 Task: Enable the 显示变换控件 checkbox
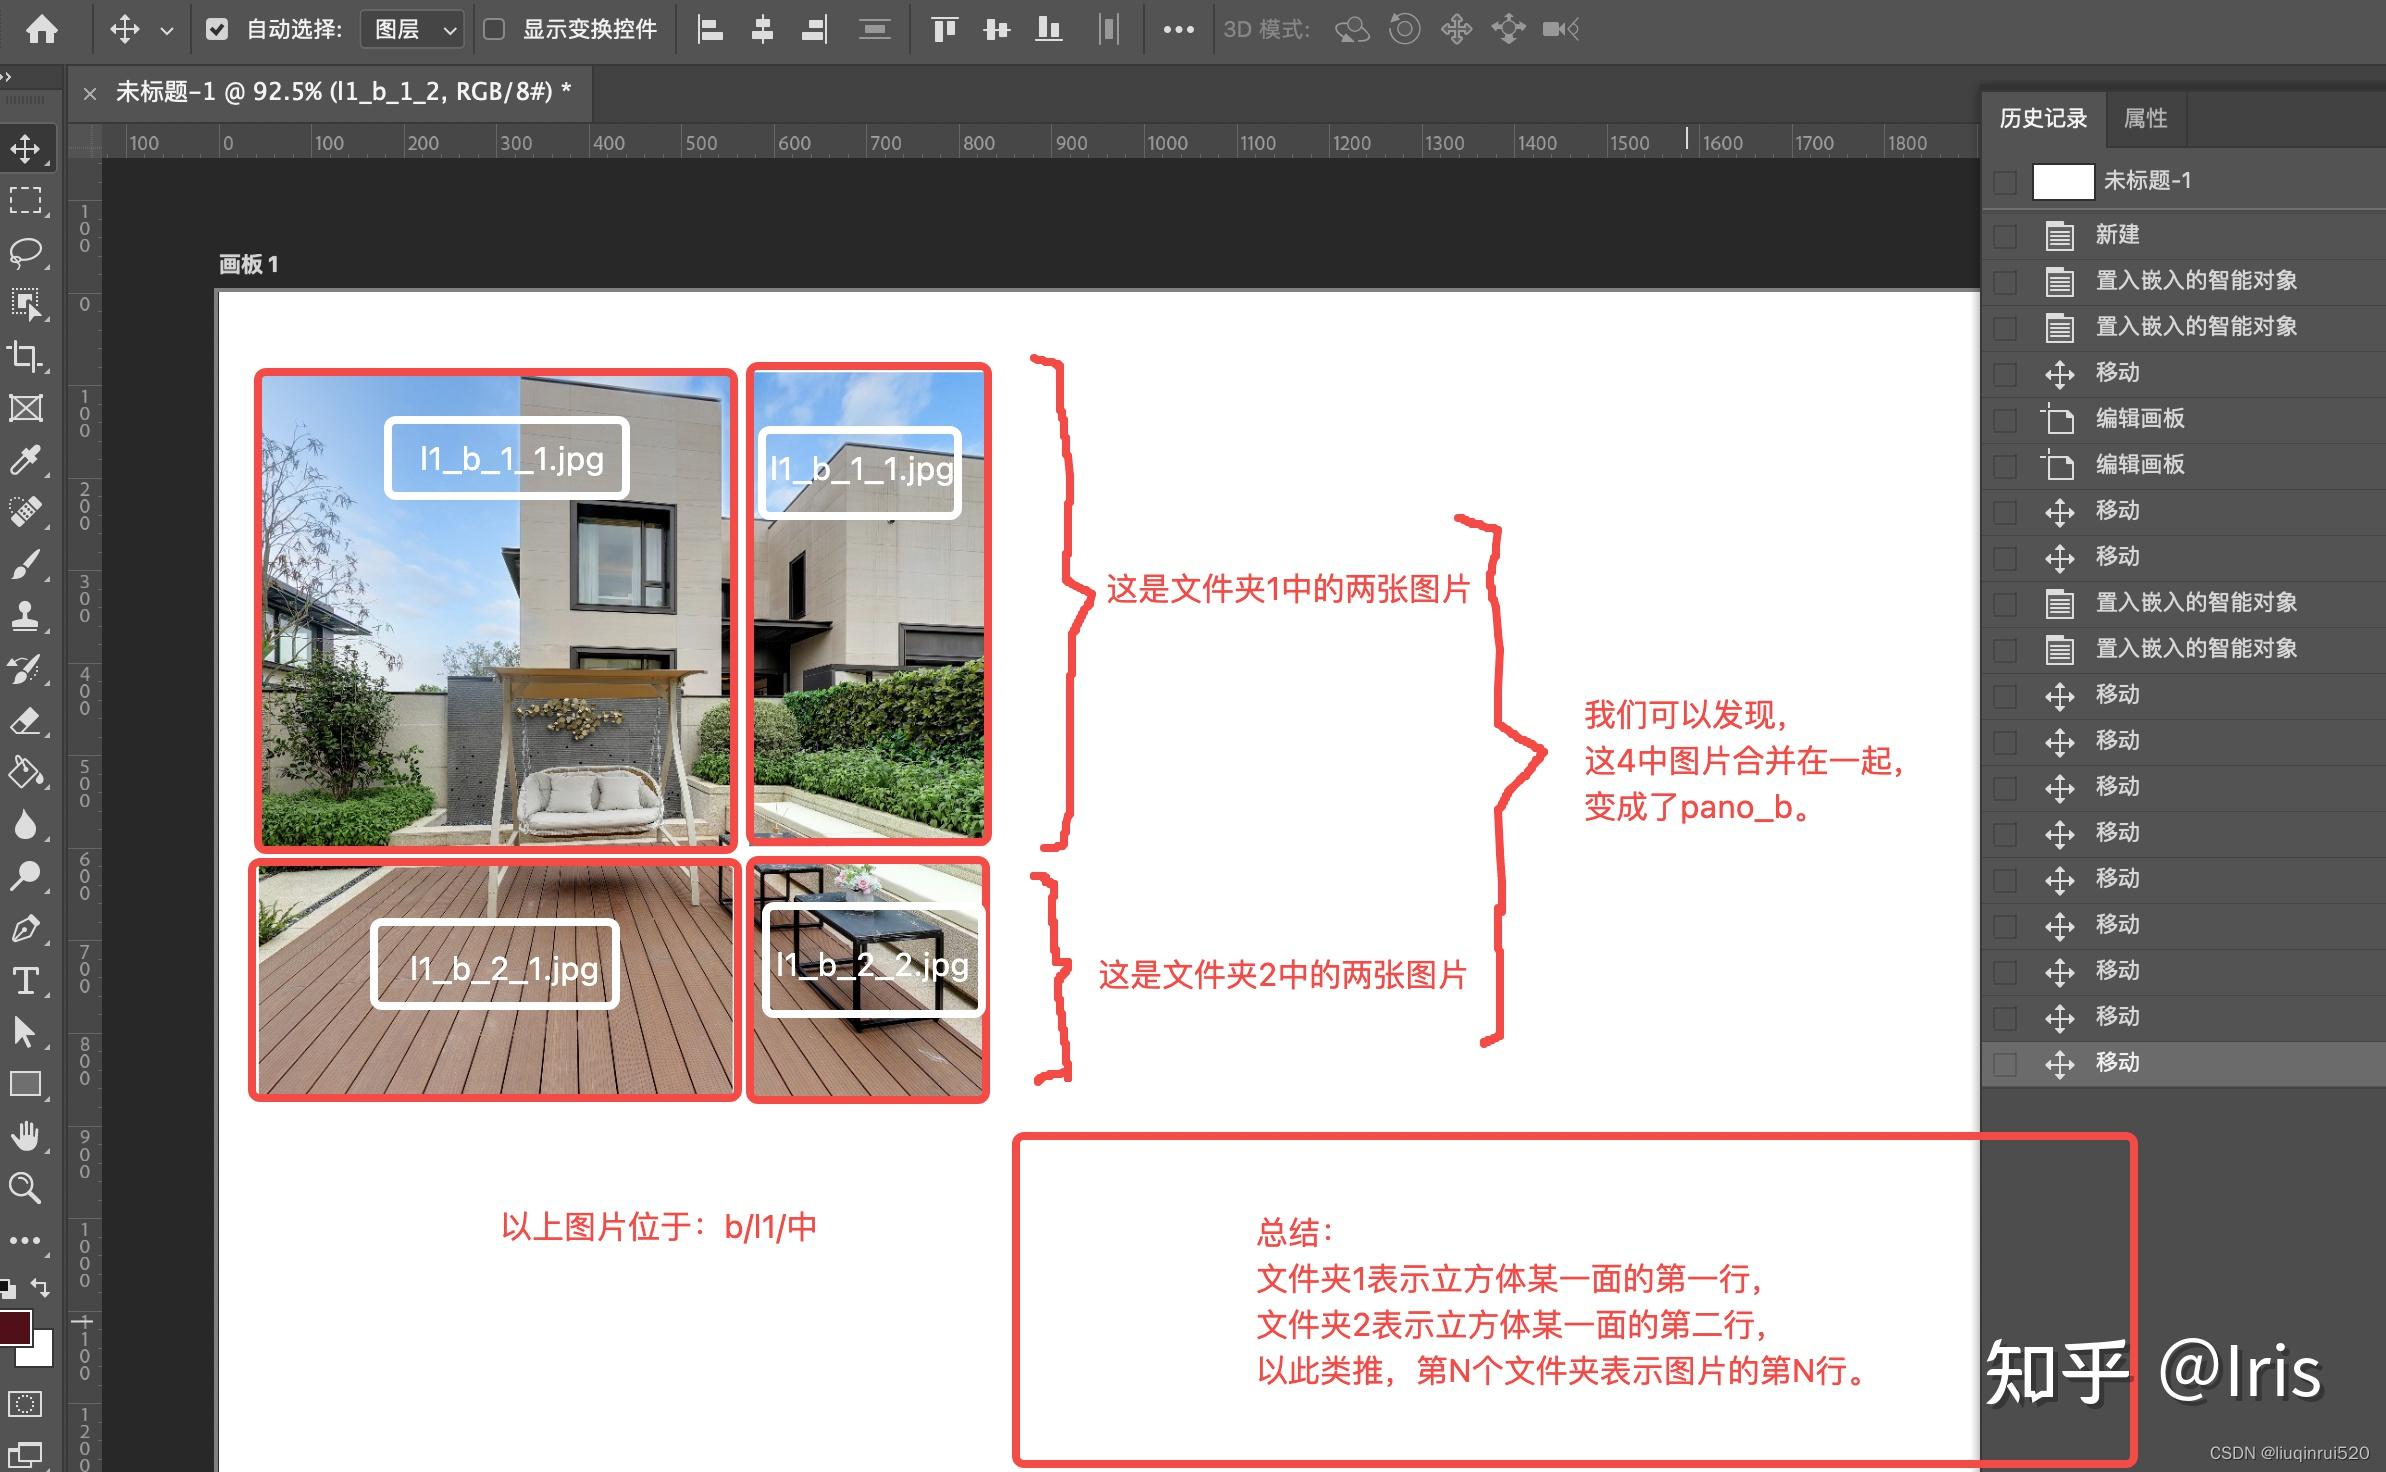click(x=495, y=29)
